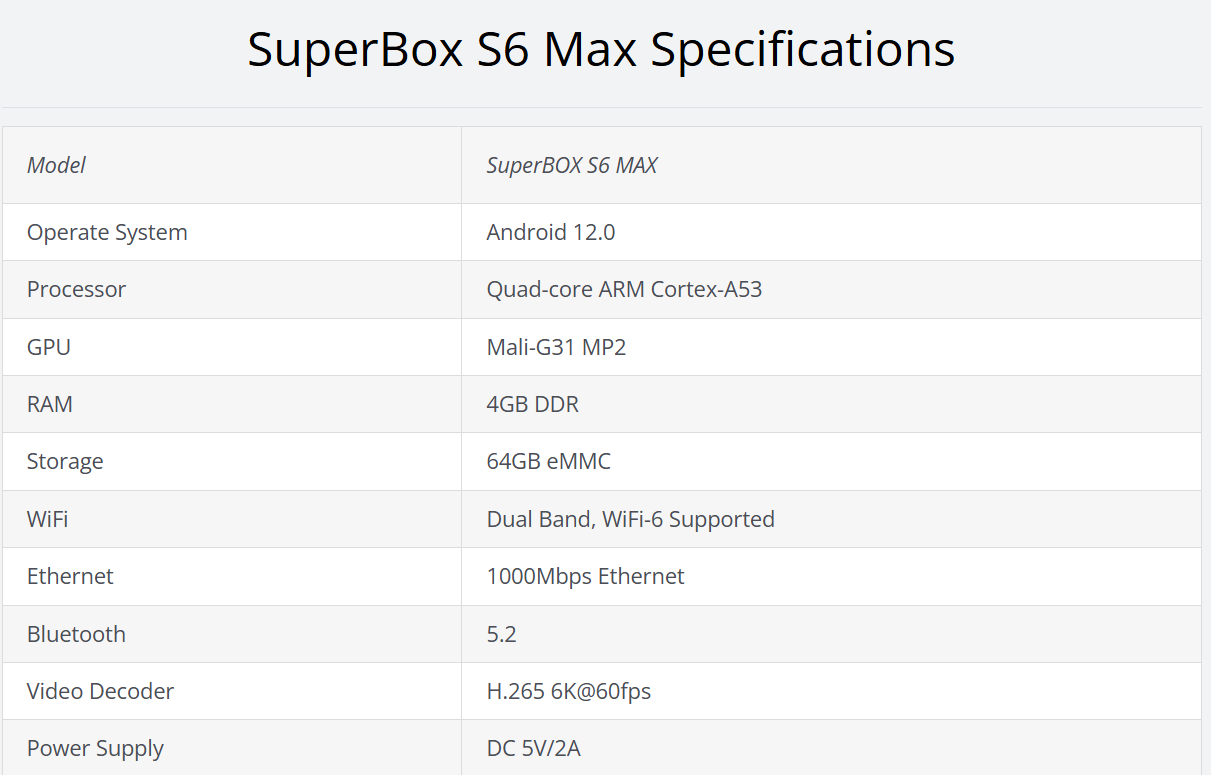Select the H.265 6K@60fps value
This screenshot has width=1211, height=775.
coord(568,691)
